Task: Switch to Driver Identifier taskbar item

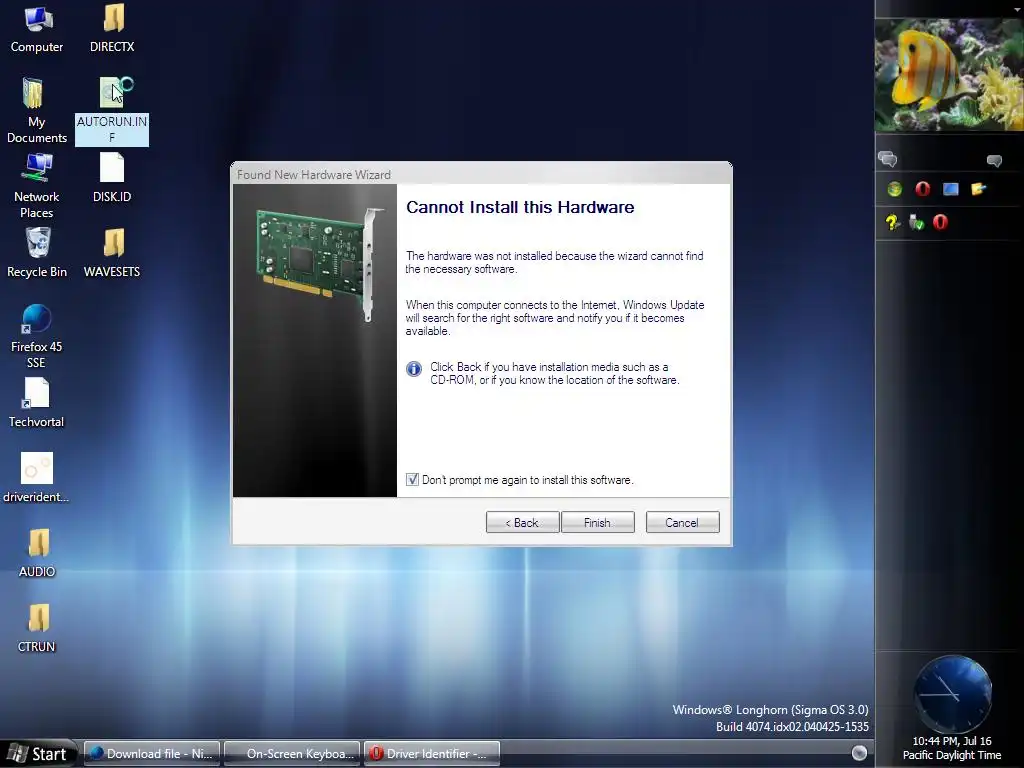Action: [x=432, y=754]
